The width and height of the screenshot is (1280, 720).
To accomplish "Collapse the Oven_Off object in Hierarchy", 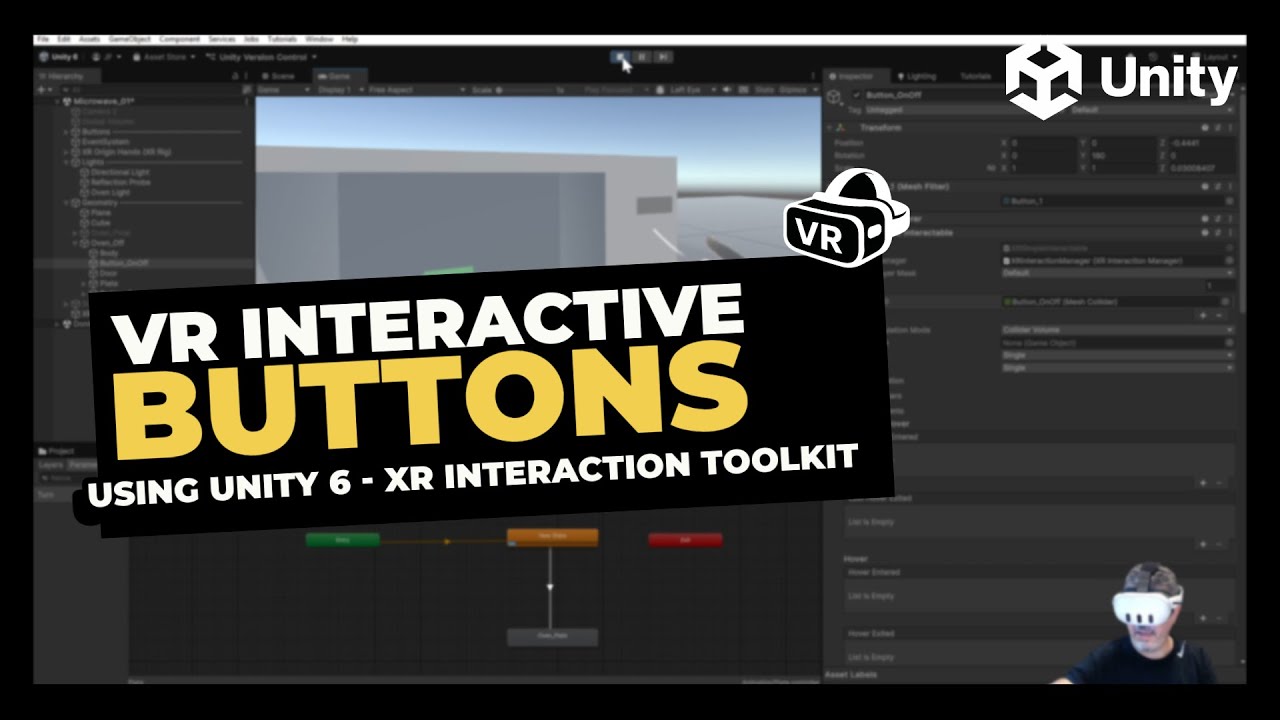I will [x=77, y=243].
